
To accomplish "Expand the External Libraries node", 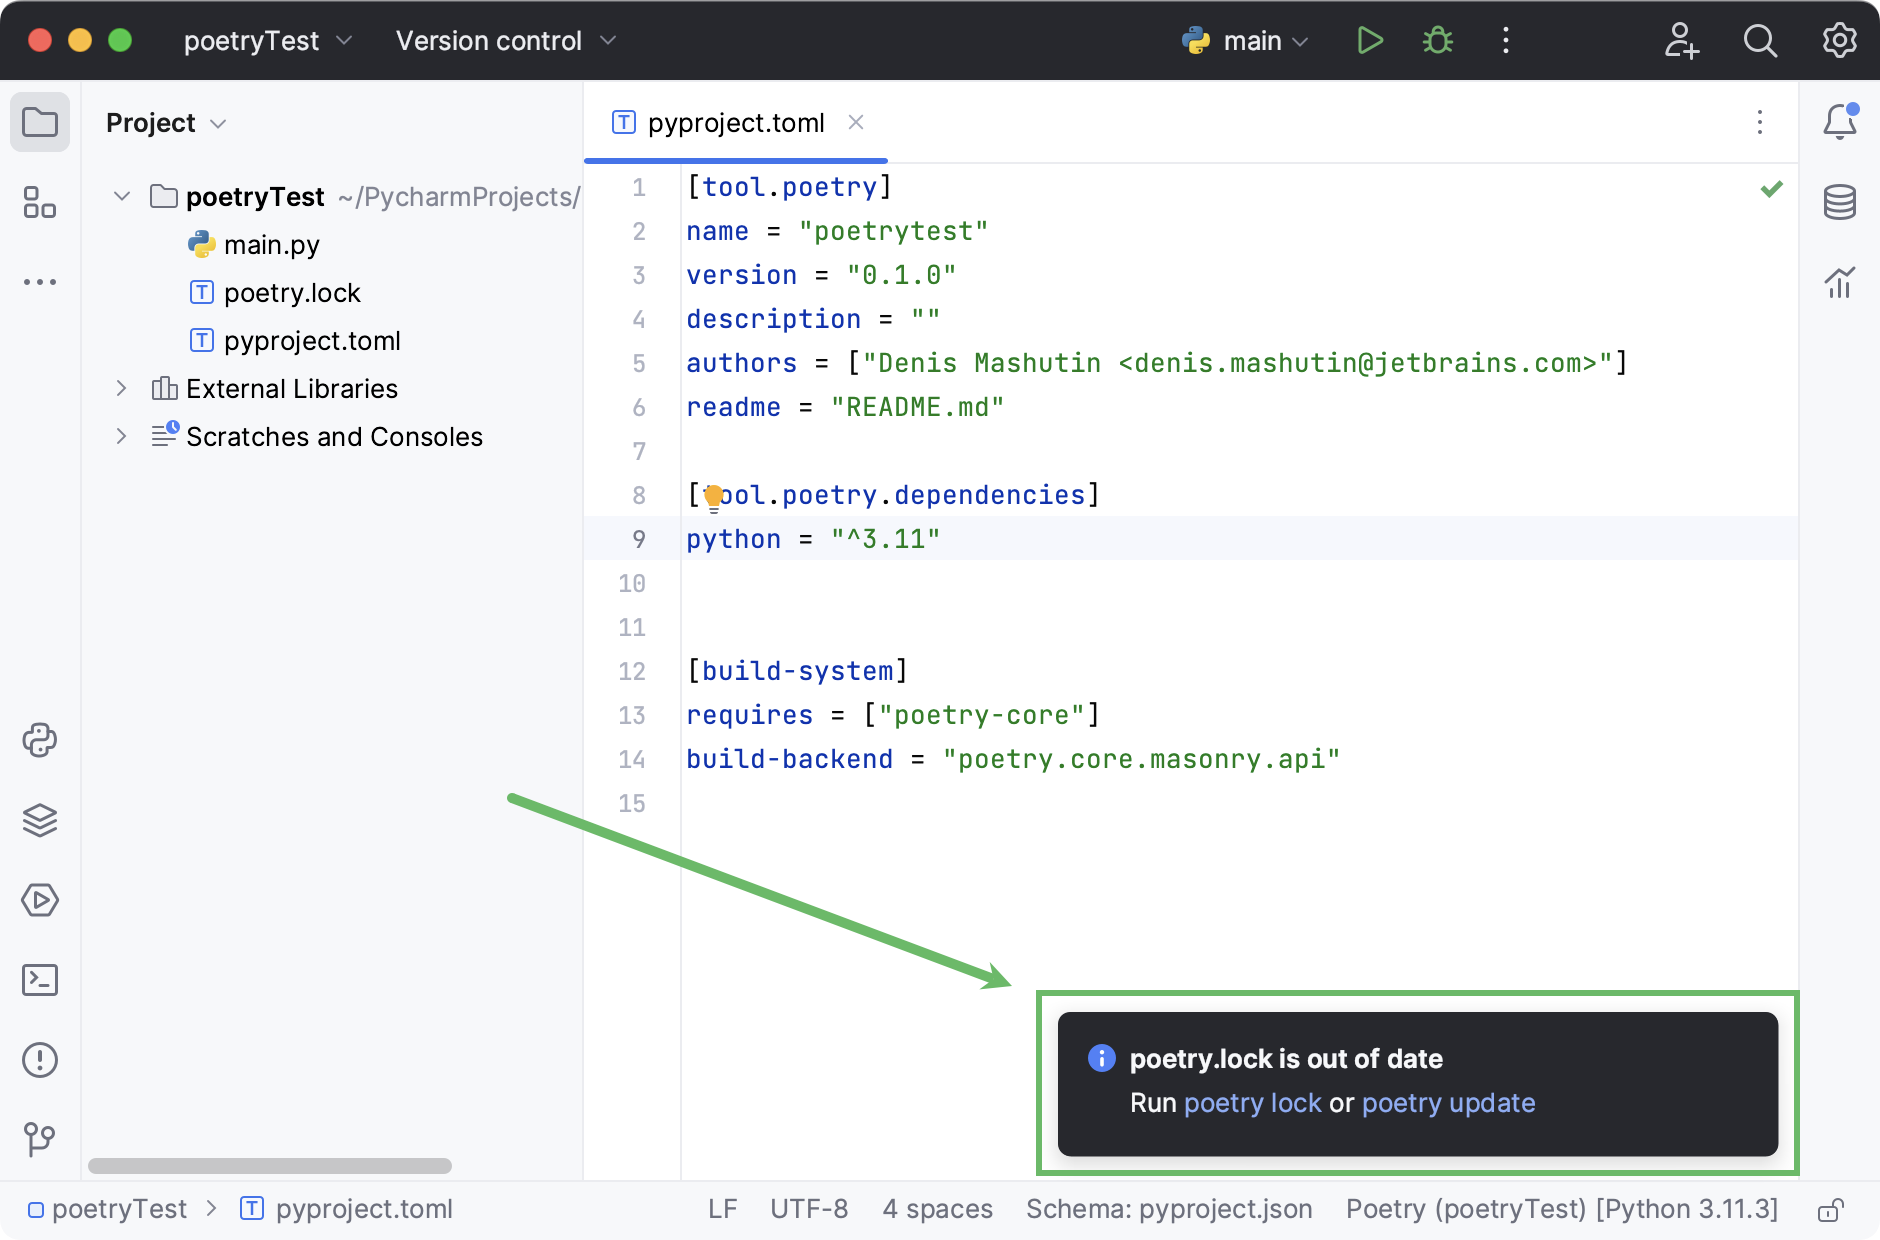I will pyautogui.click(x=122, y=388).
